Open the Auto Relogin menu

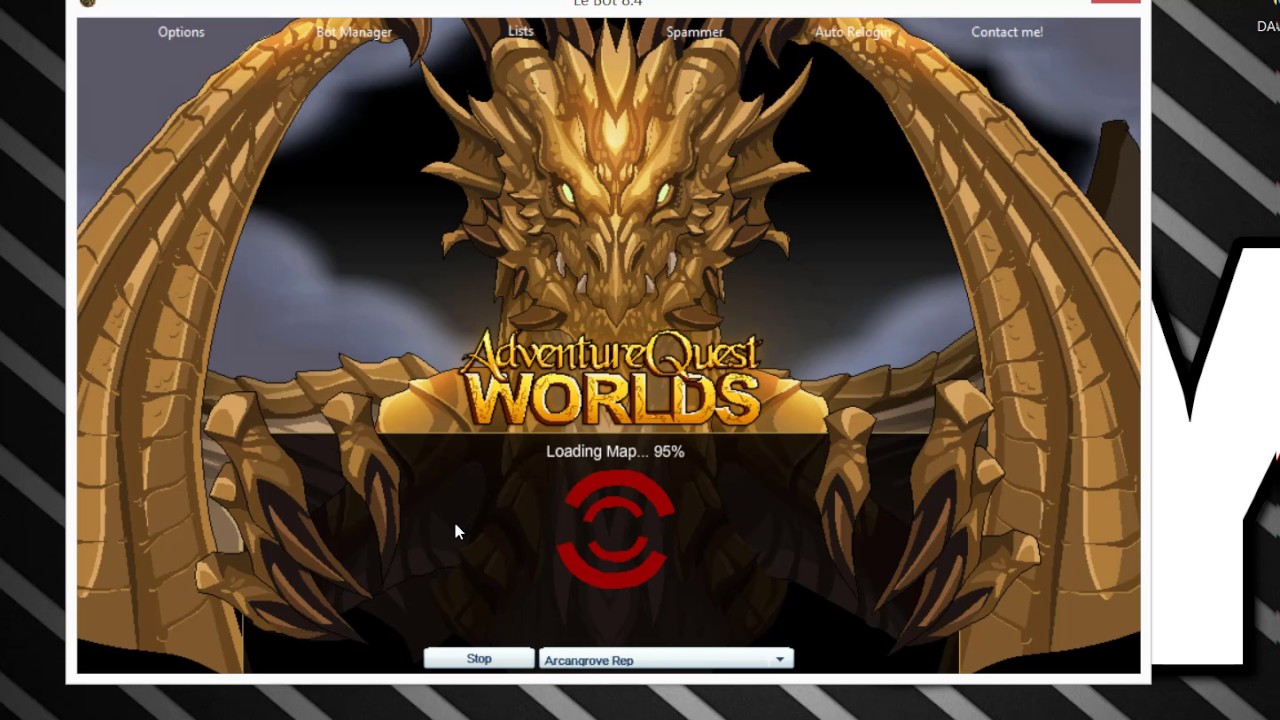point(853,32)
